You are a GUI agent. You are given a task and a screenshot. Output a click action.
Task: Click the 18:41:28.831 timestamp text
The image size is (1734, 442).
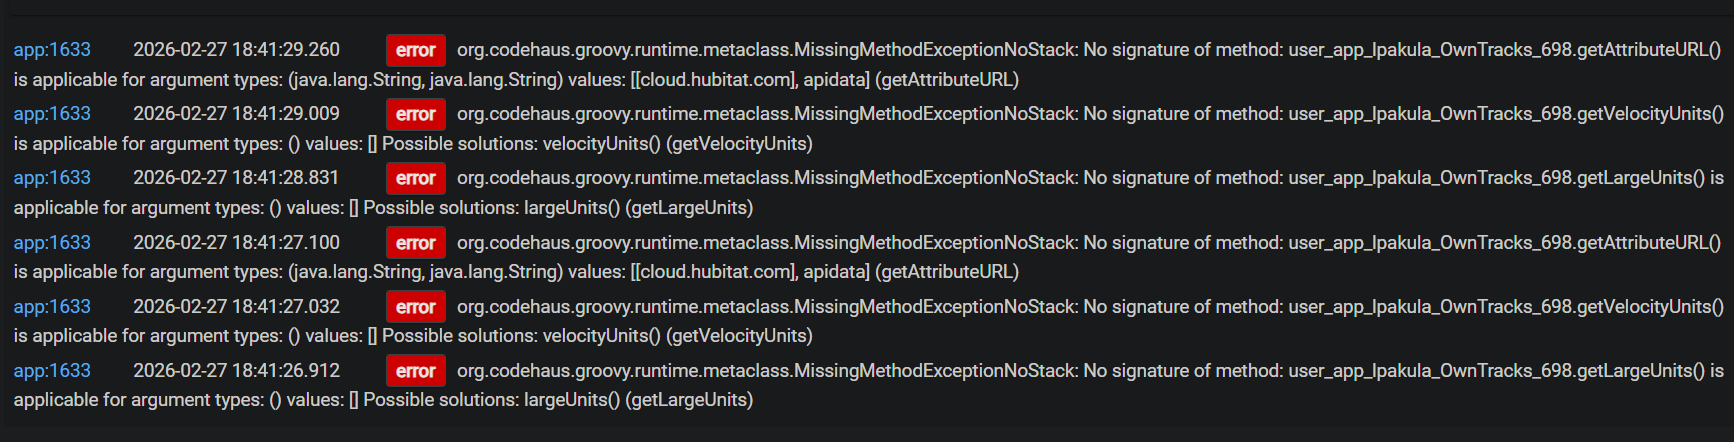coord(236,178)
